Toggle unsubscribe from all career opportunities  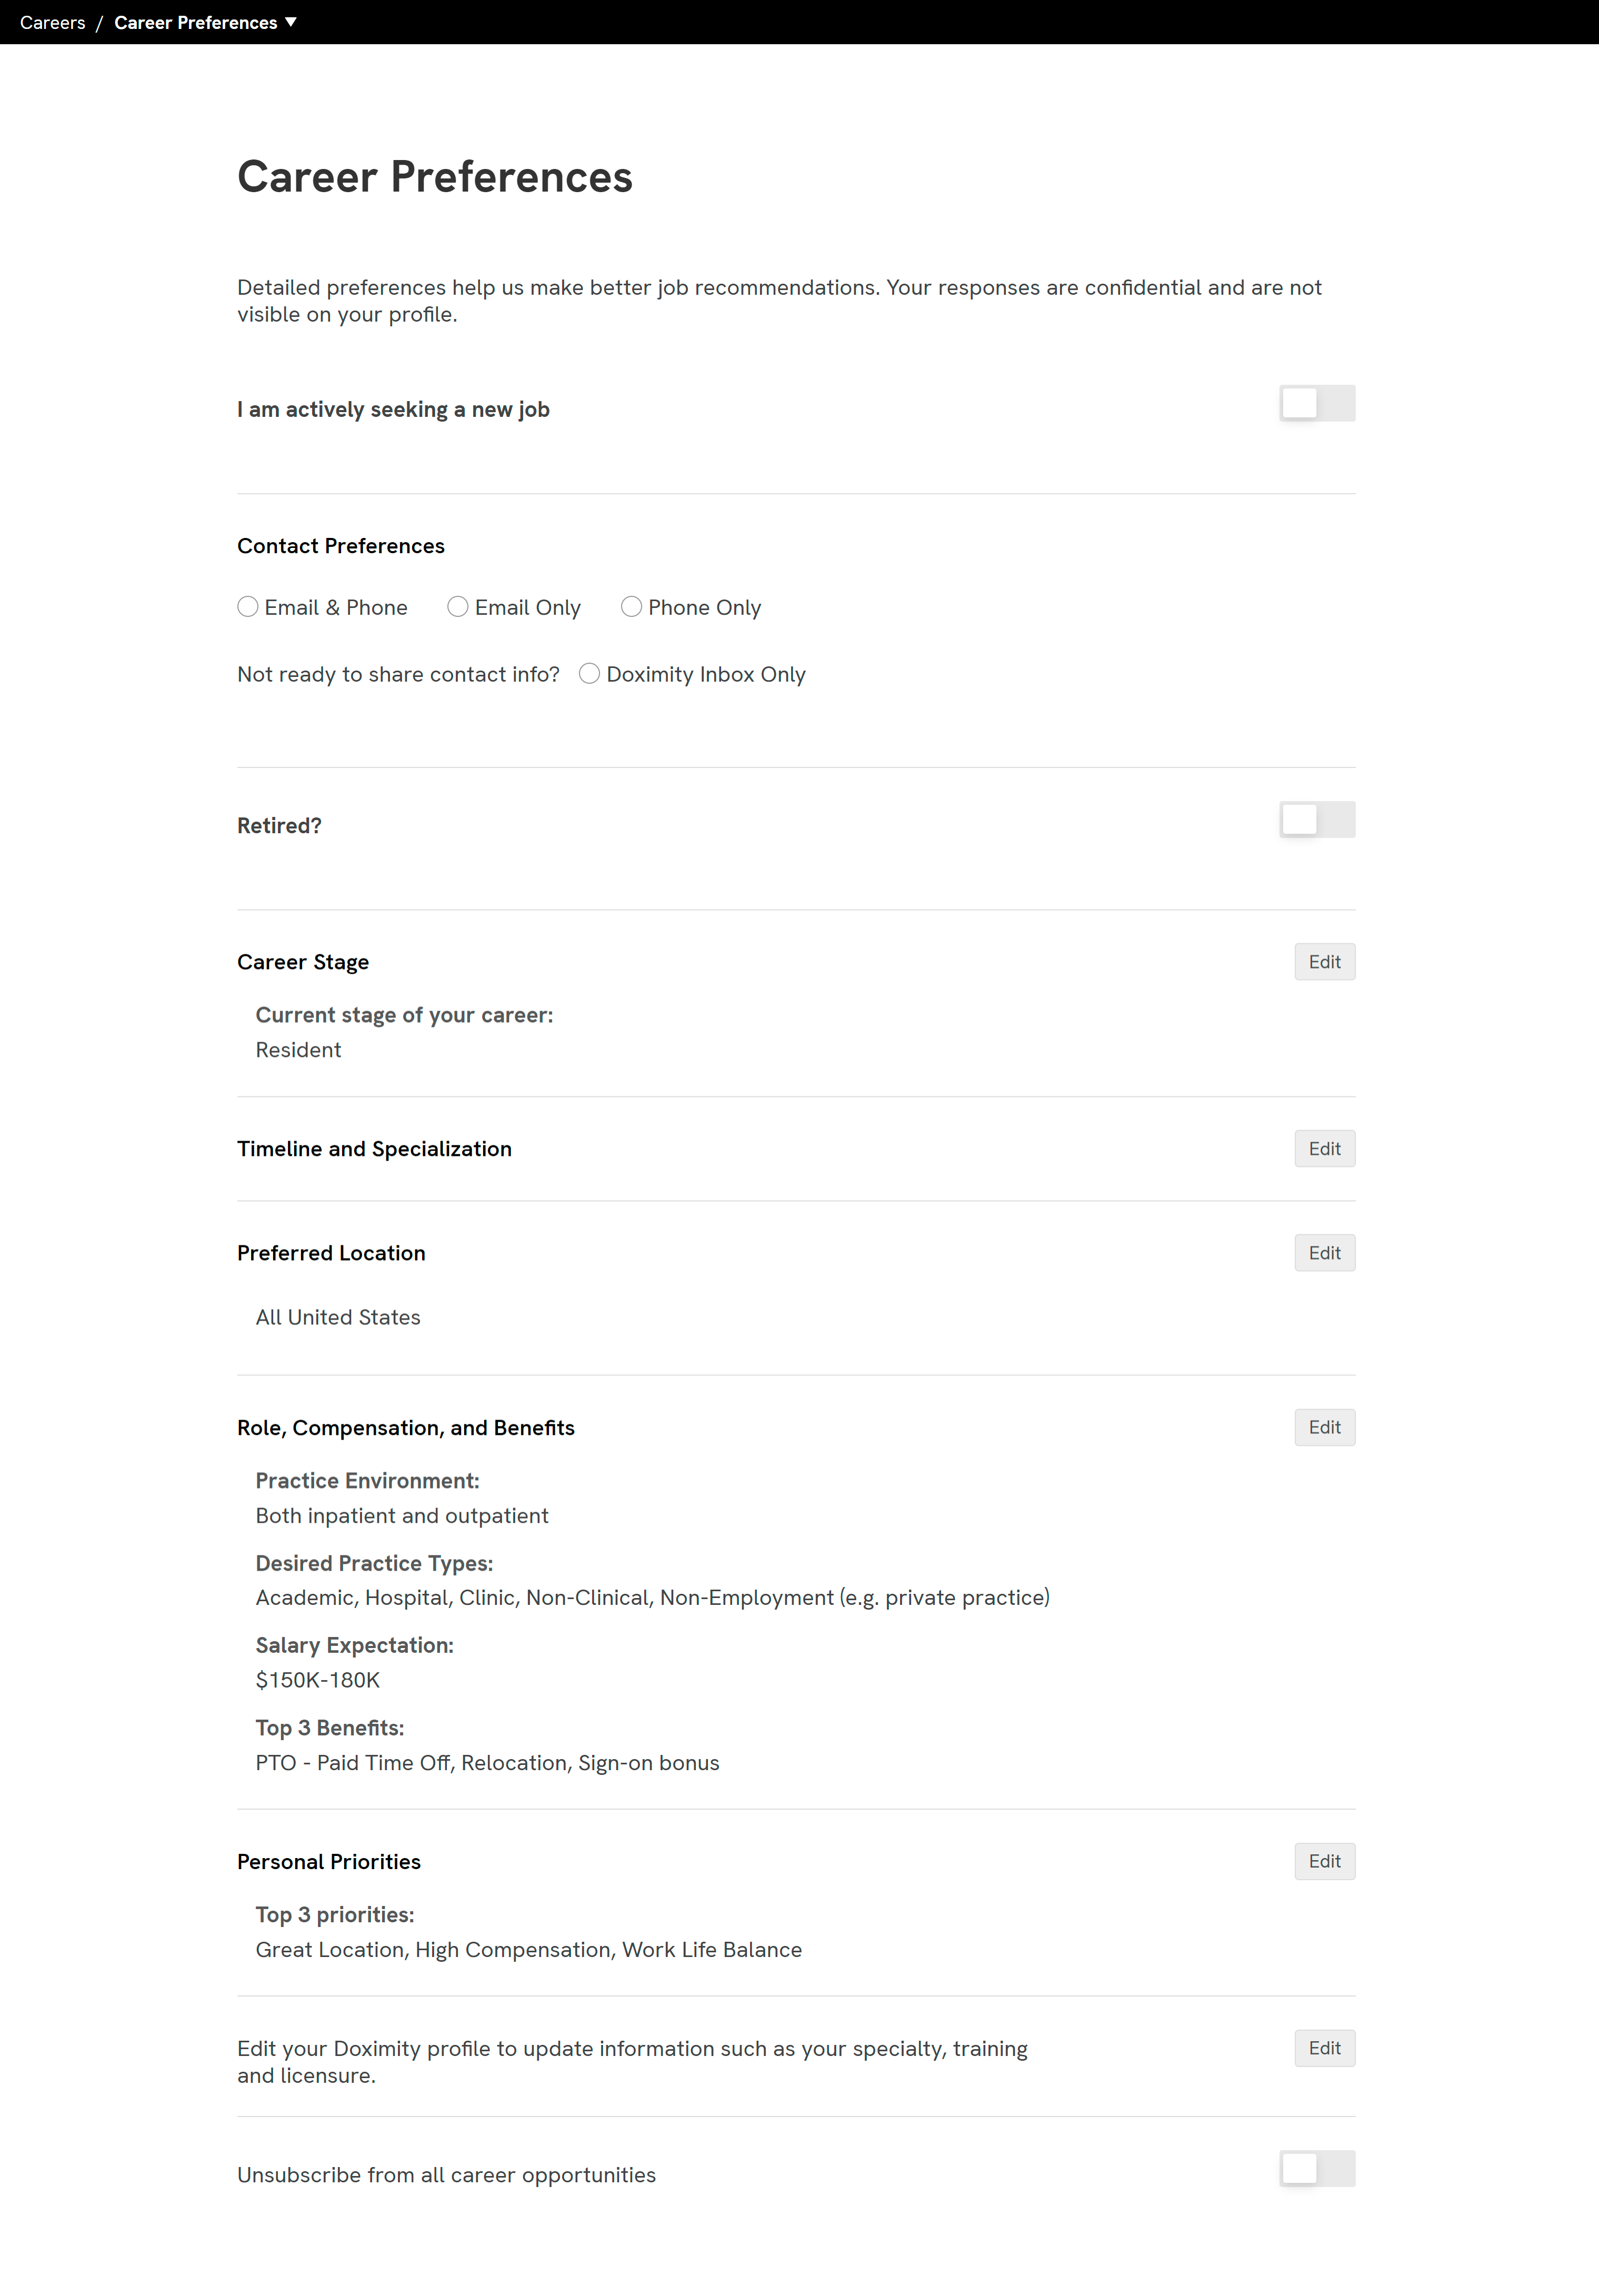coord(1317,2169)
